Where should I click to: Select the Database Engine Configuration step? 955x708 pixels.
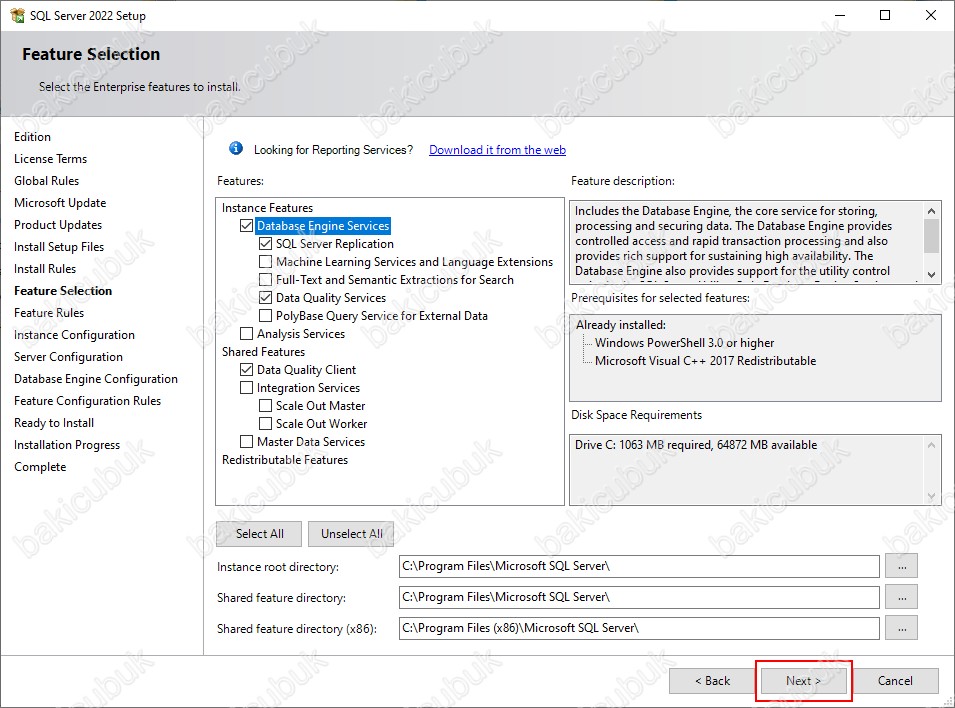click(96, 379)
